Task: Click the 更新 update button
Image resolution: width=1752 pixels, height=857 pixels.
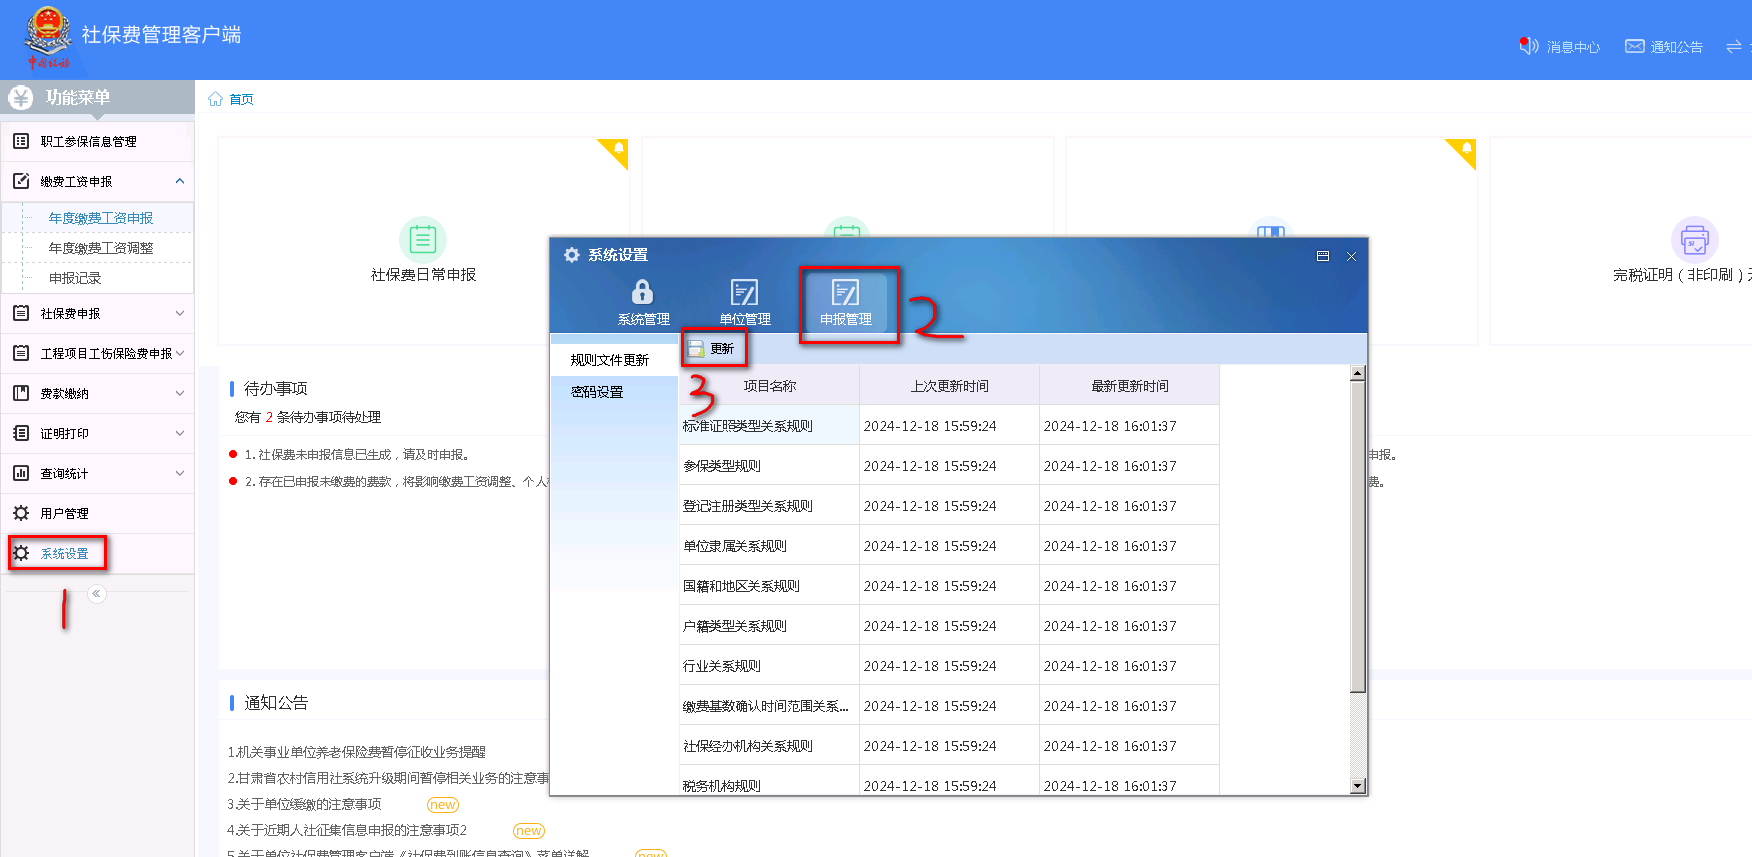Action: pos(712,349)
